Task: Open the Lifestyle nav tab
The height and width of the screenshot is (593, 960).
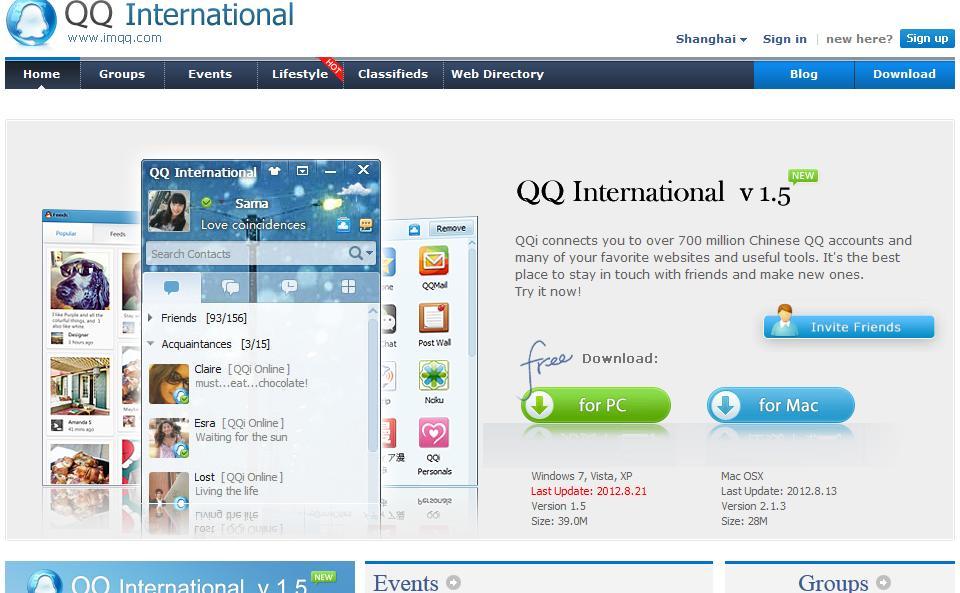Action: click(x=300, y=74)
